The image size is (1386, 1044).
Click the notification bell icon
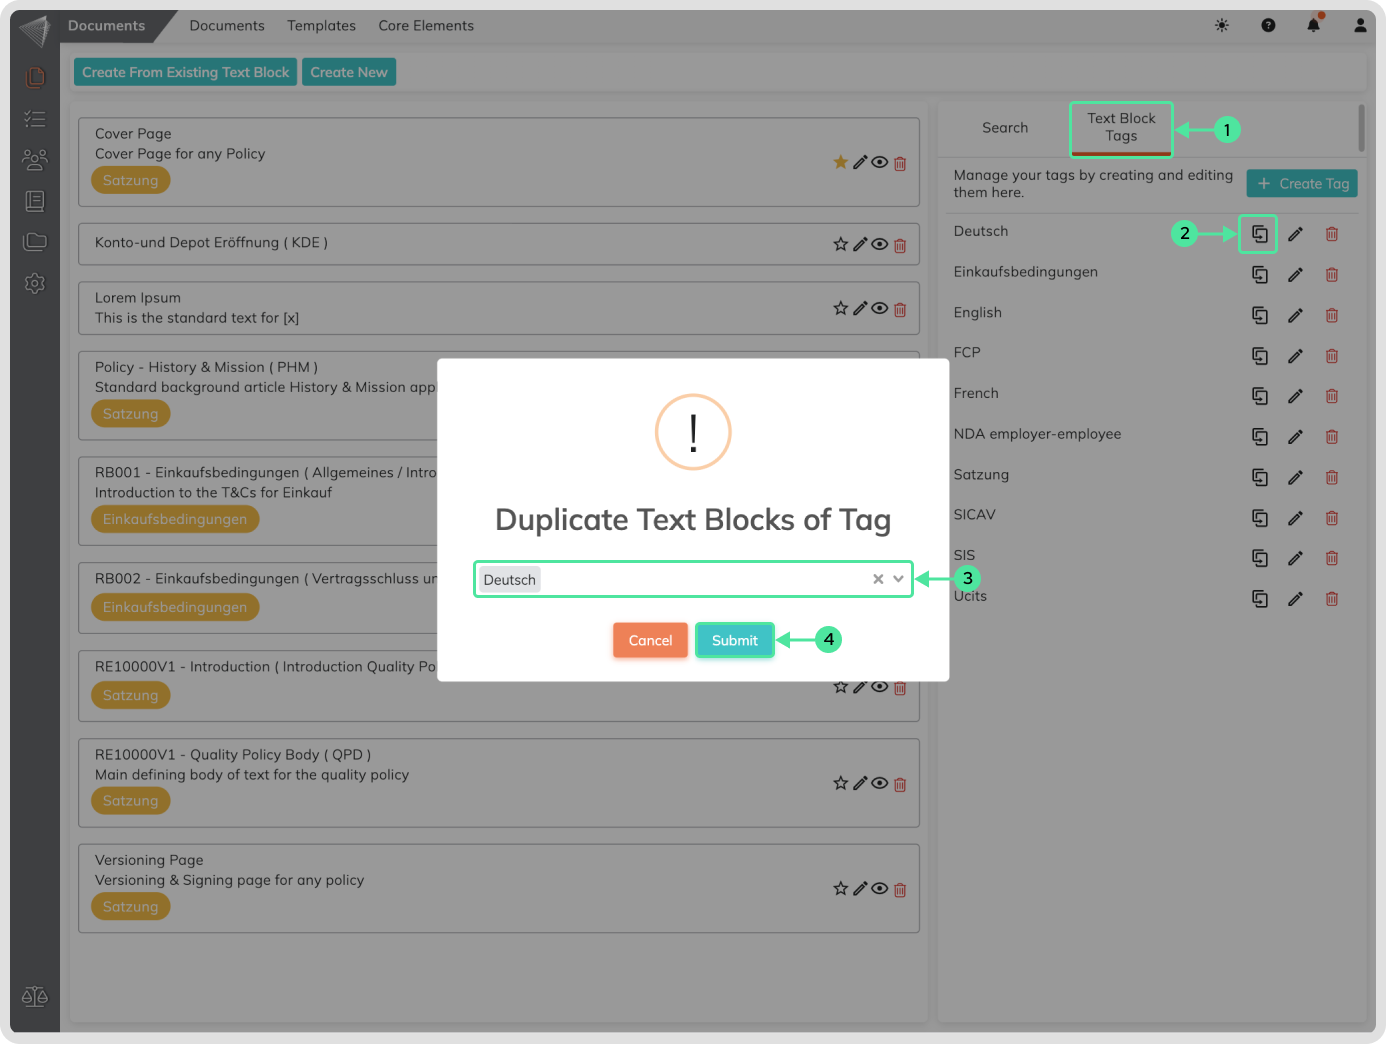1313,25
